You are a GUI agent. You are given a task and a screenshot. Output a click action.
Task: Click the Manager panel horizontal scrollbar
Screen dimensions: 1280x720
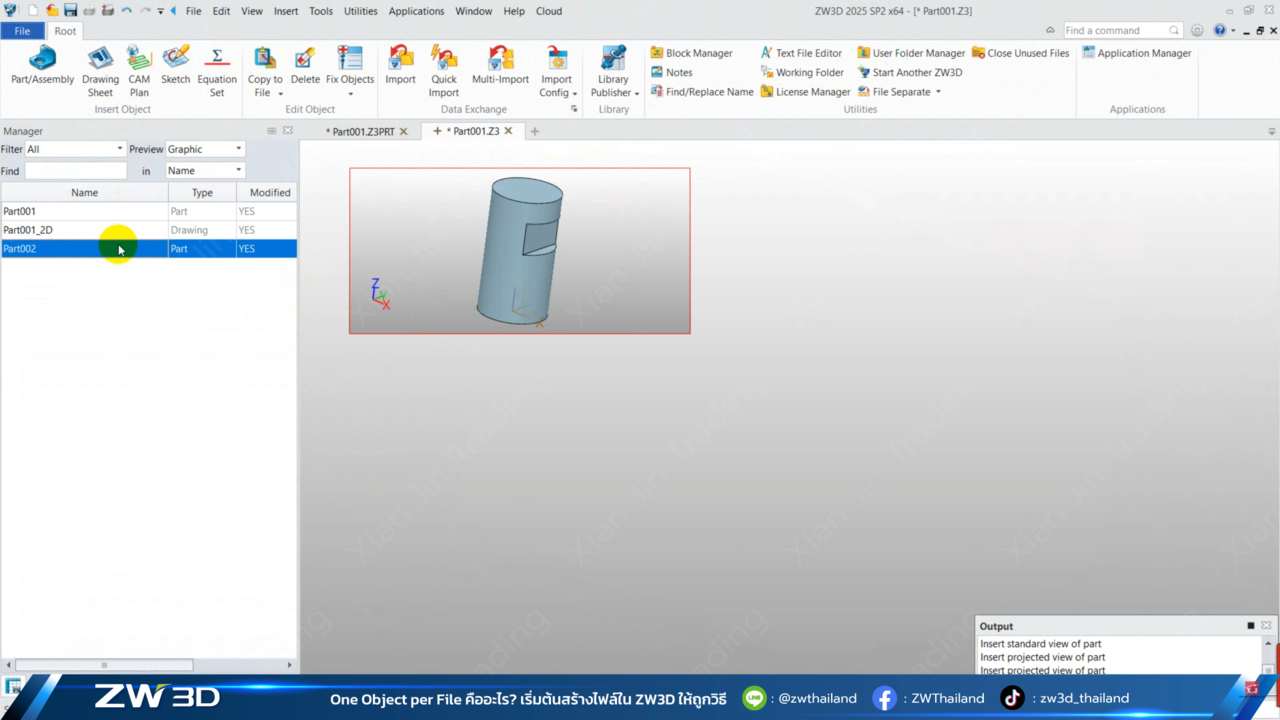point(104,665)
